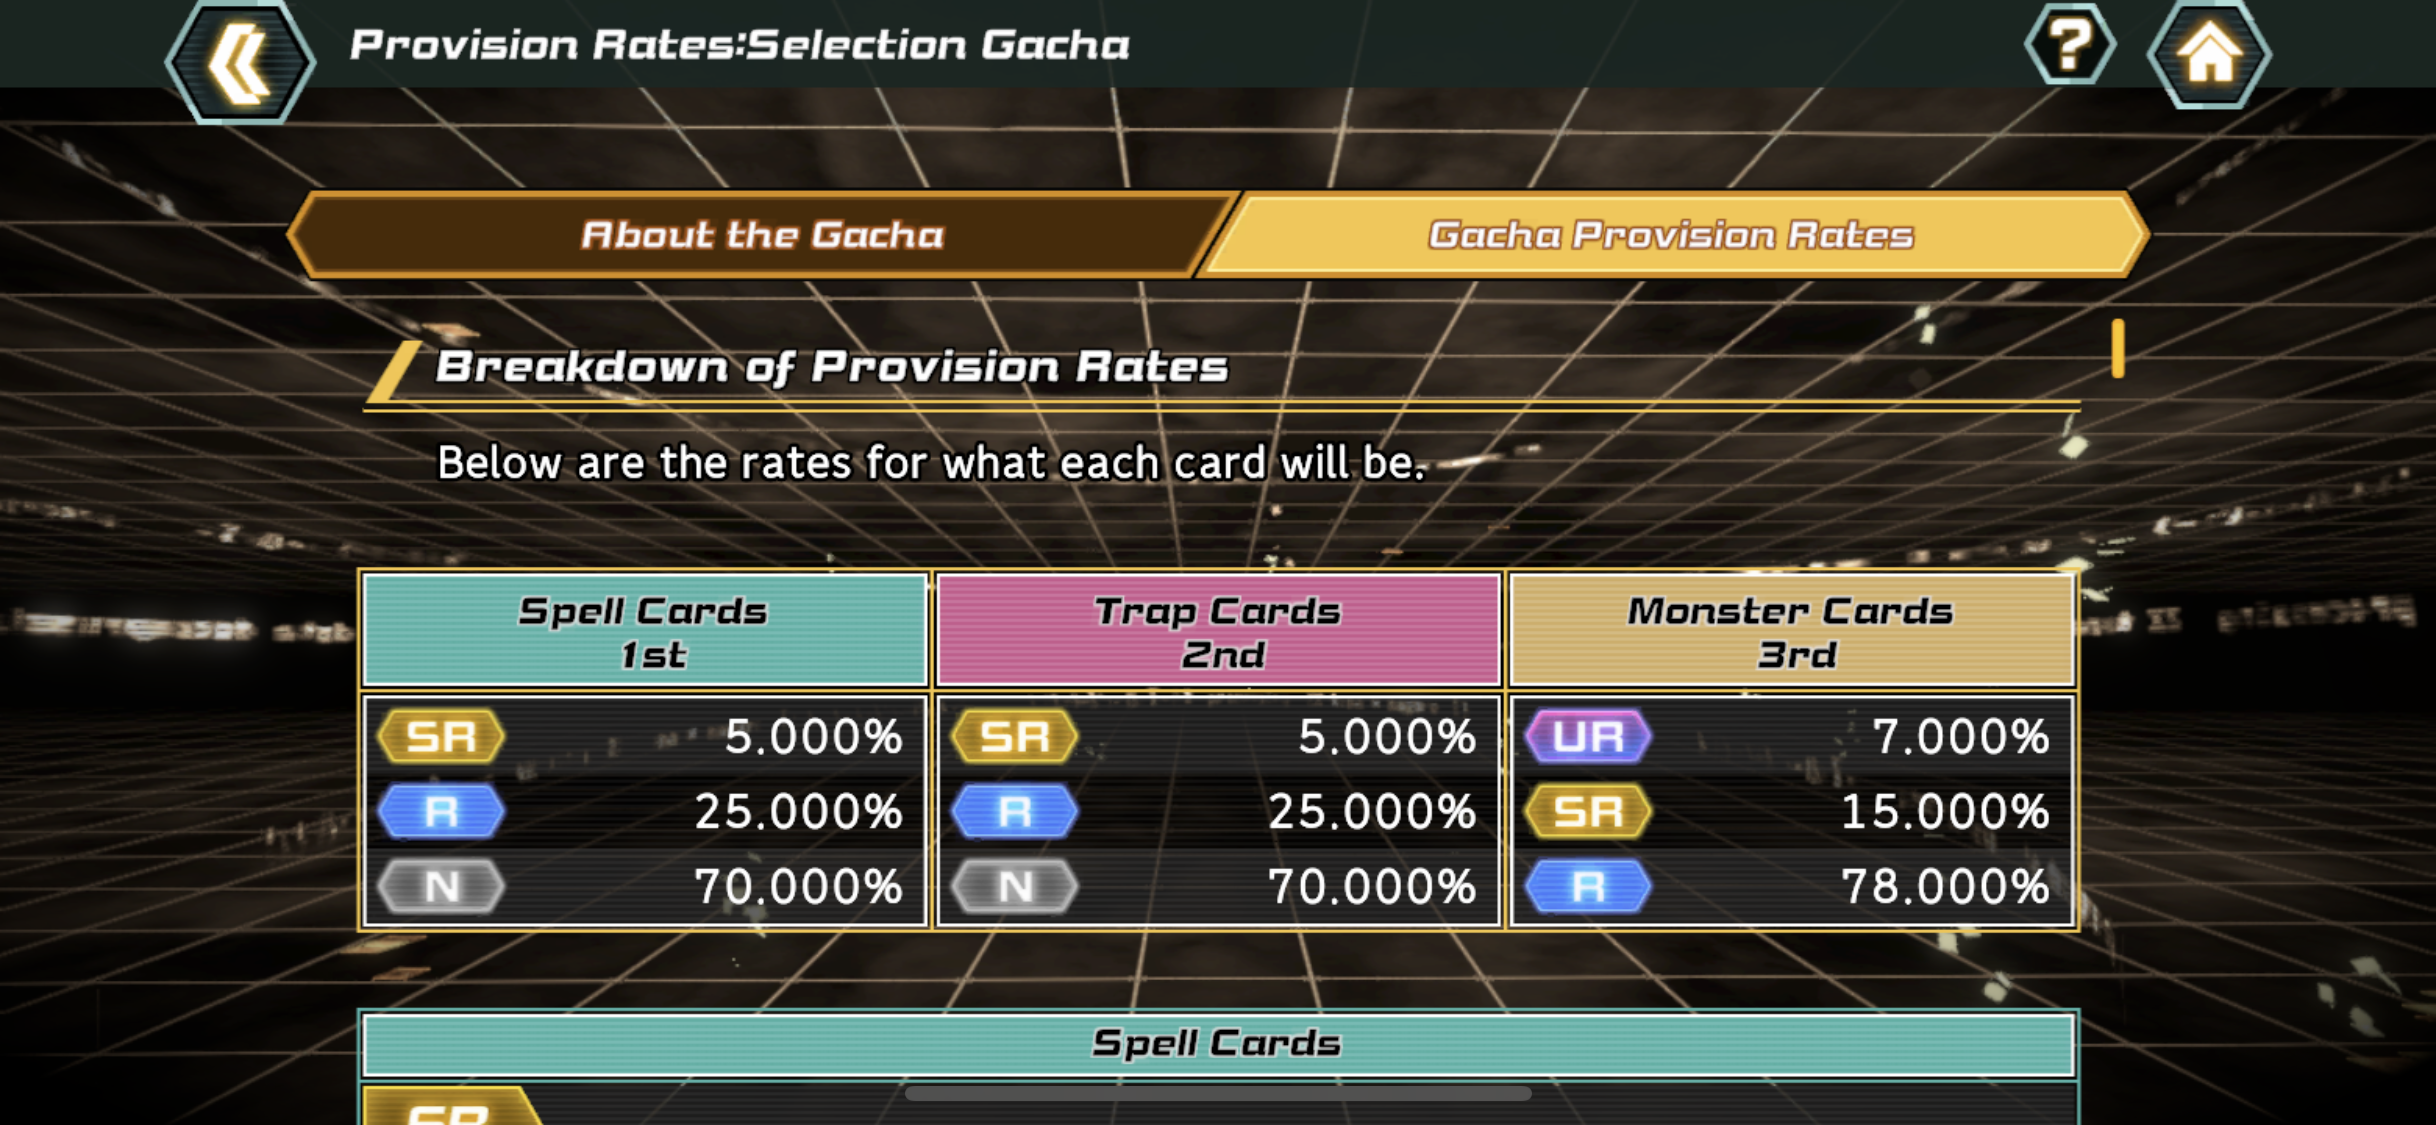Image resolution: width=2436 pixels, height=1125 pixels.
Task: Click the R badge under Spell Cards 1st
Action: point(441,811)
